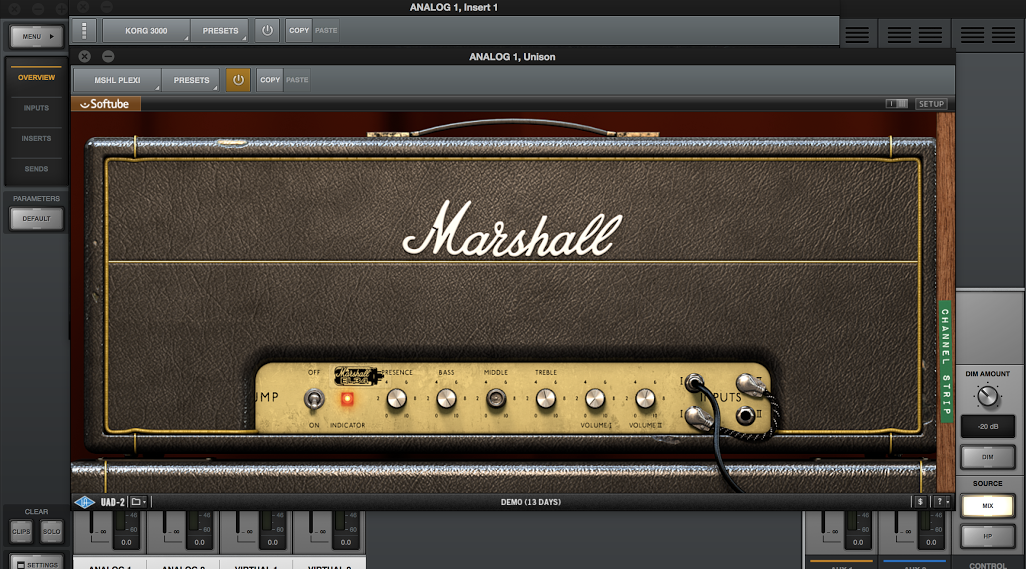Screen dimensions: 1026x569
Task: Click COPY in the Unison window
Action: 270,80
